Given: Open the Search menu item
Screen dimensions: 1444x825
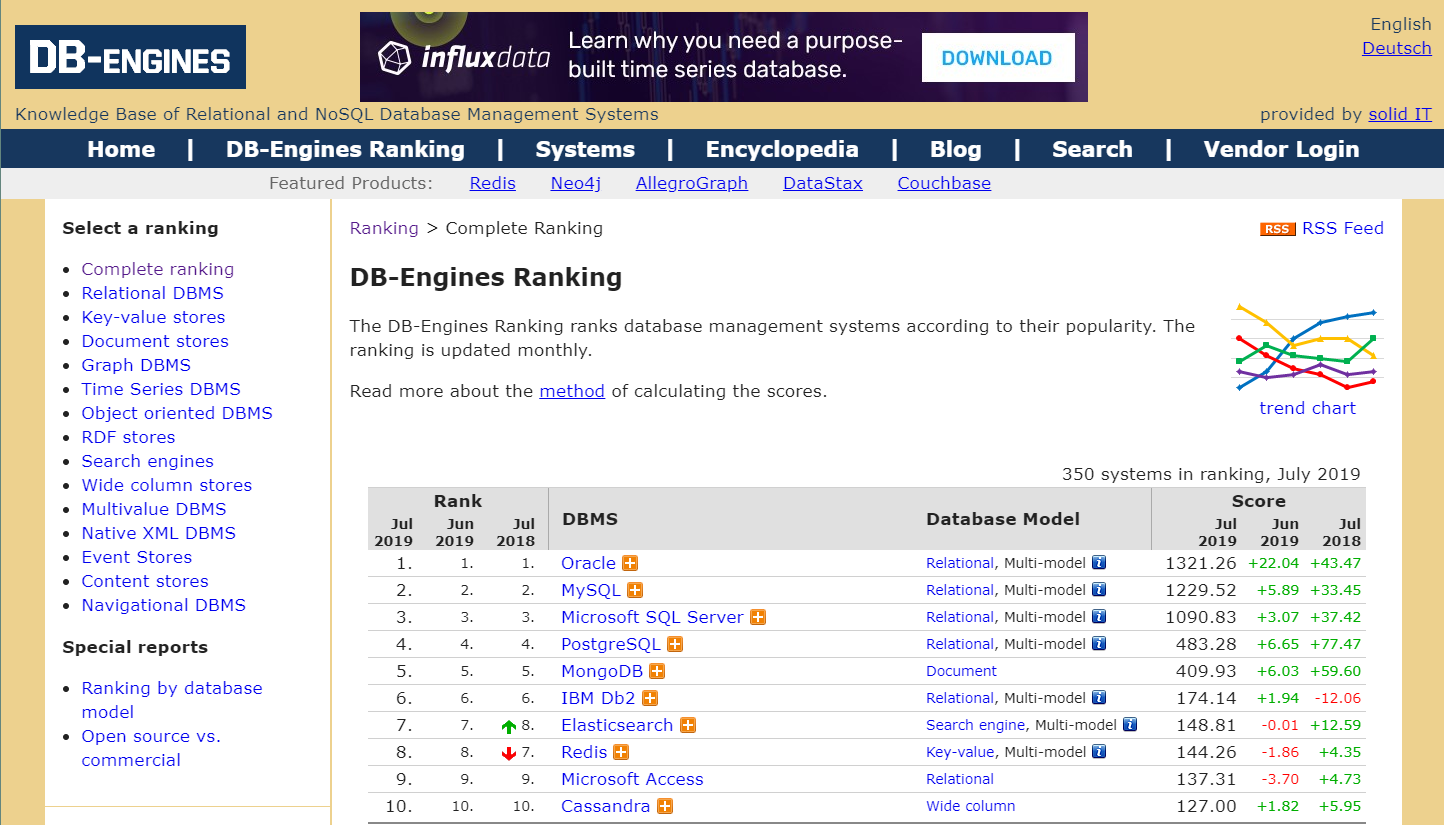Looking at the screenshot, I should point(1092,149).
